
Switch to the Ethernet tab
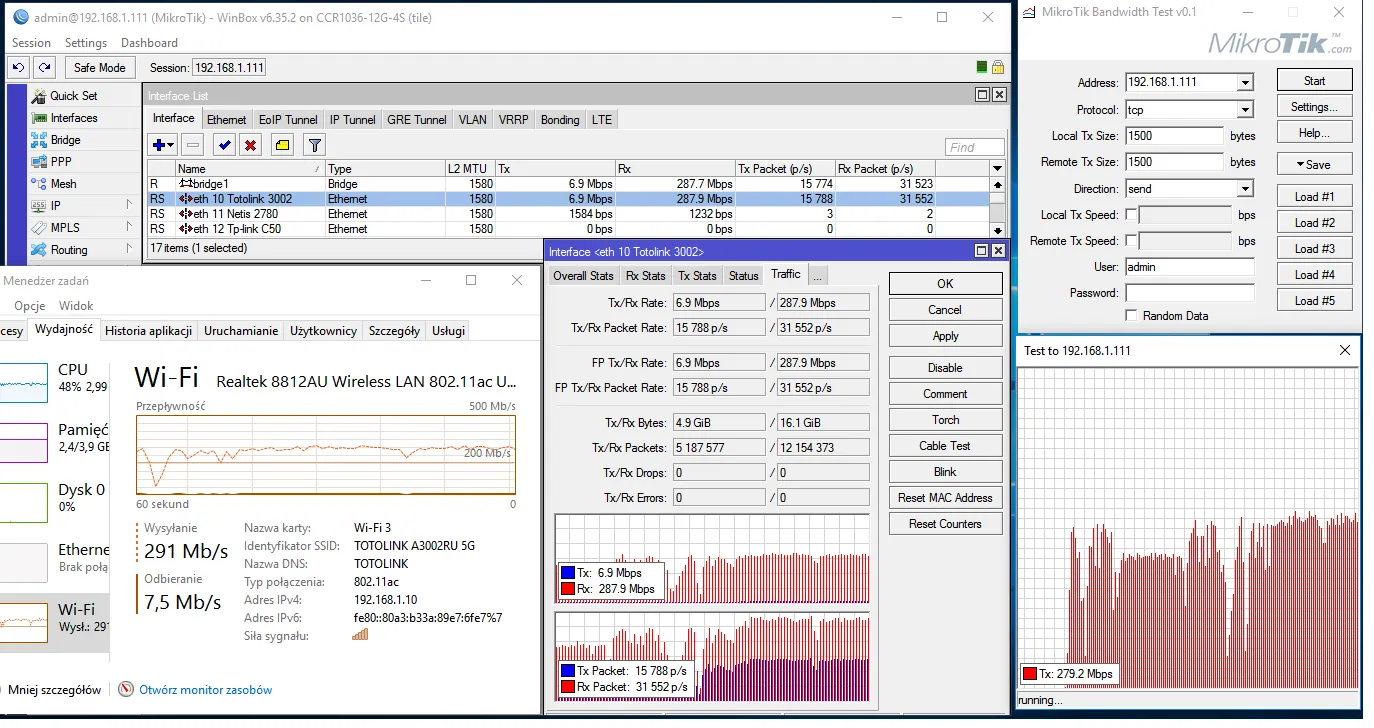click(x=227, y=119)
